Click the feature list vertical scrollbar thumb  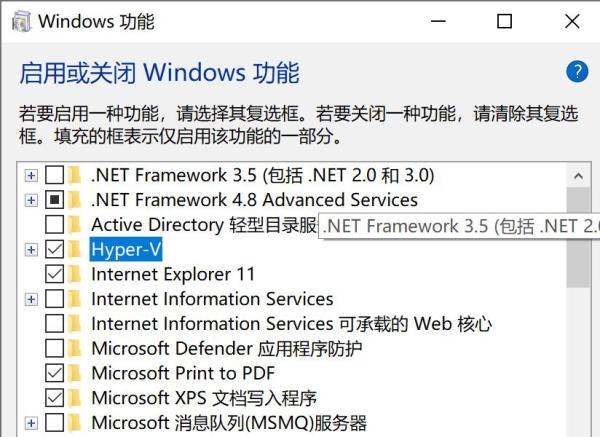577,245
